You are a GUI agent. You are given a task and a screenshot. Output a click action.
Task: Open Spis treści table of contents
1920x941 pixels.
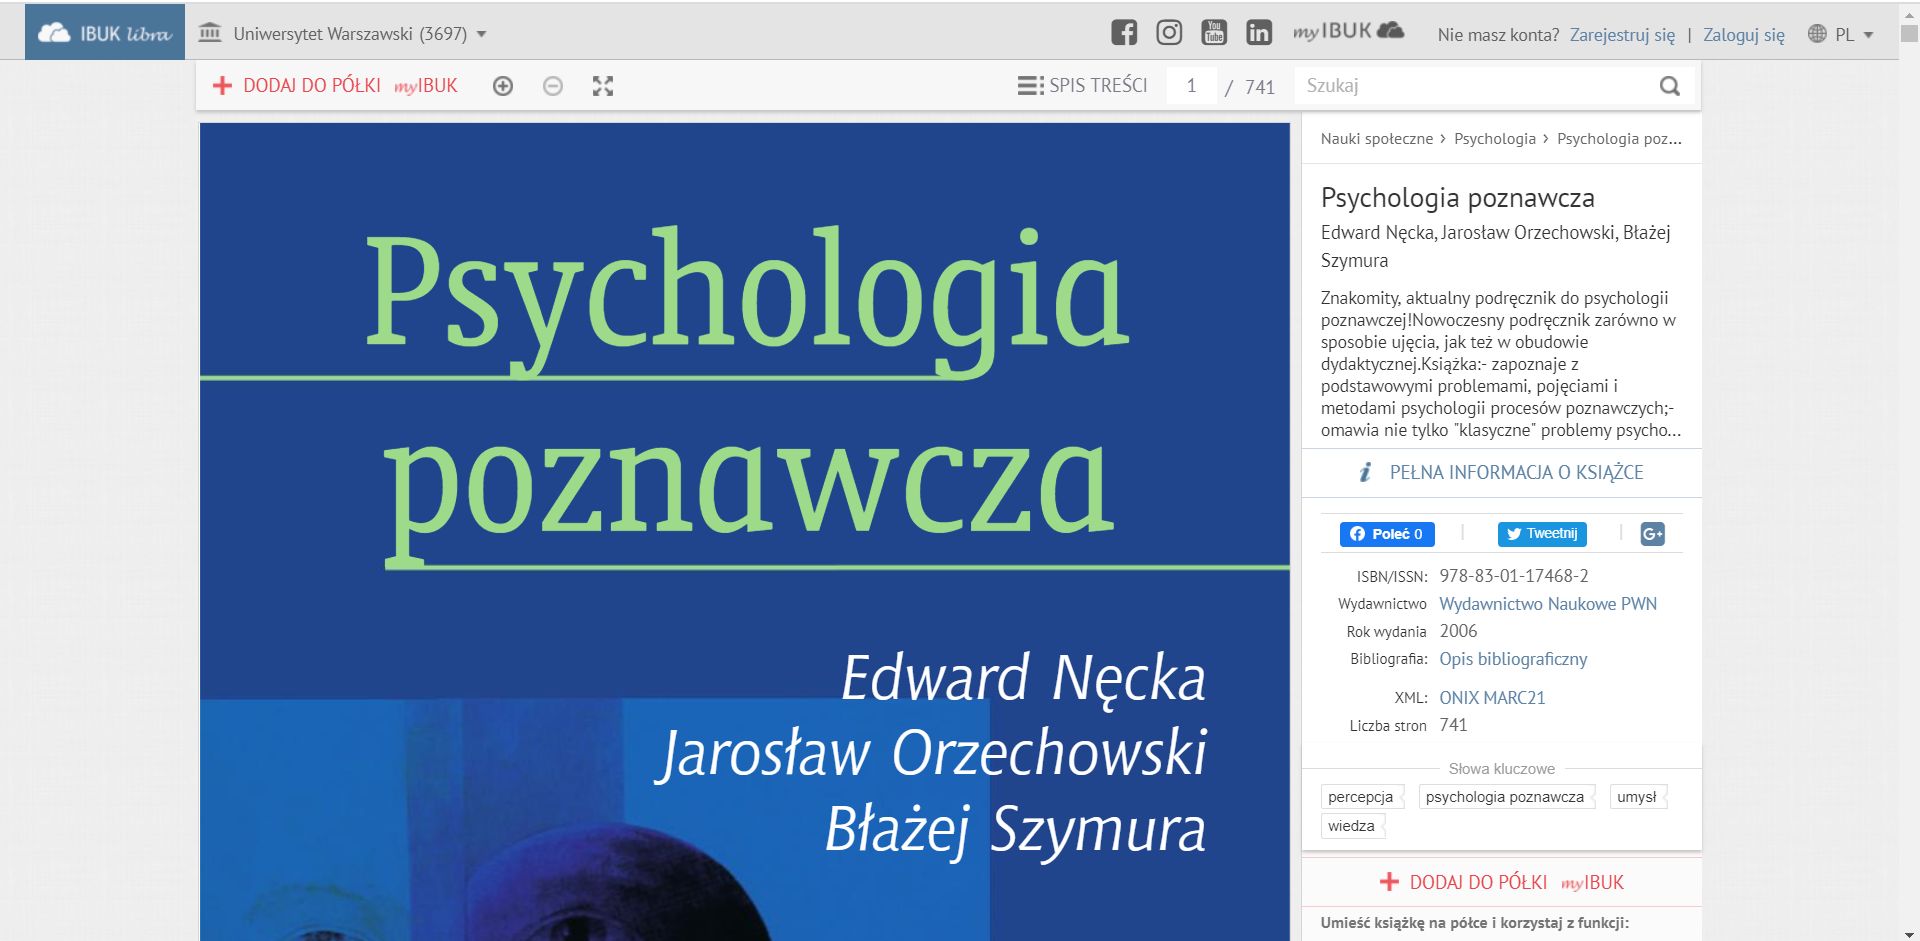click(1082, 86)
